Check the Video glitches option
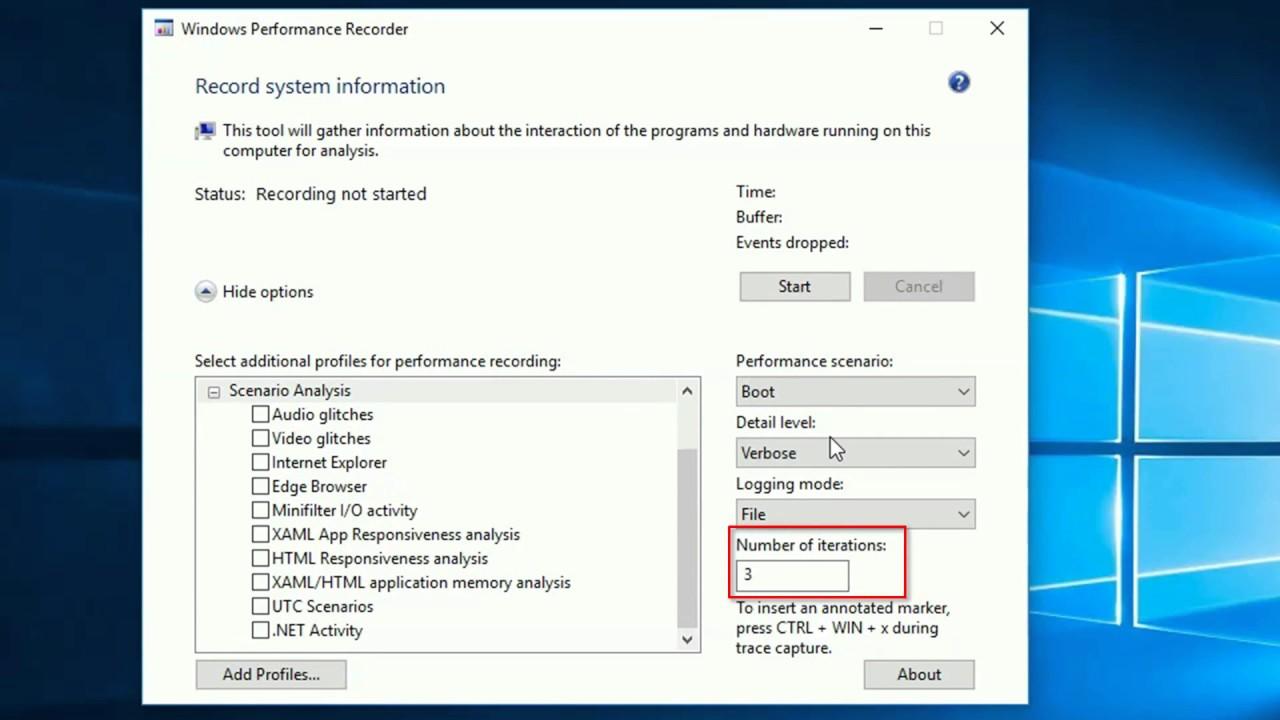Screen dimensions: 1280x720 (x=260, y=438)
